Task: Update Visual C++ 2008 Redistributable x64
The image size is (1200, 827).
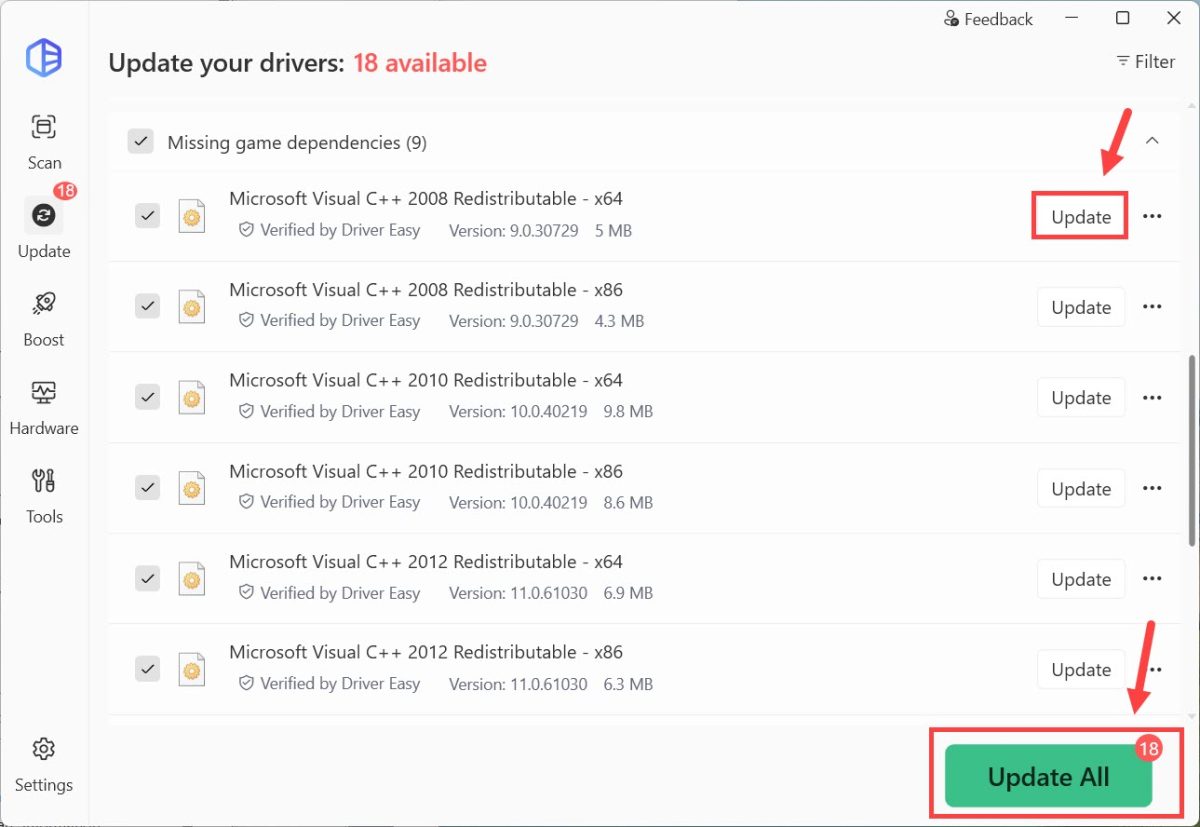Action: coord(1081,216)
